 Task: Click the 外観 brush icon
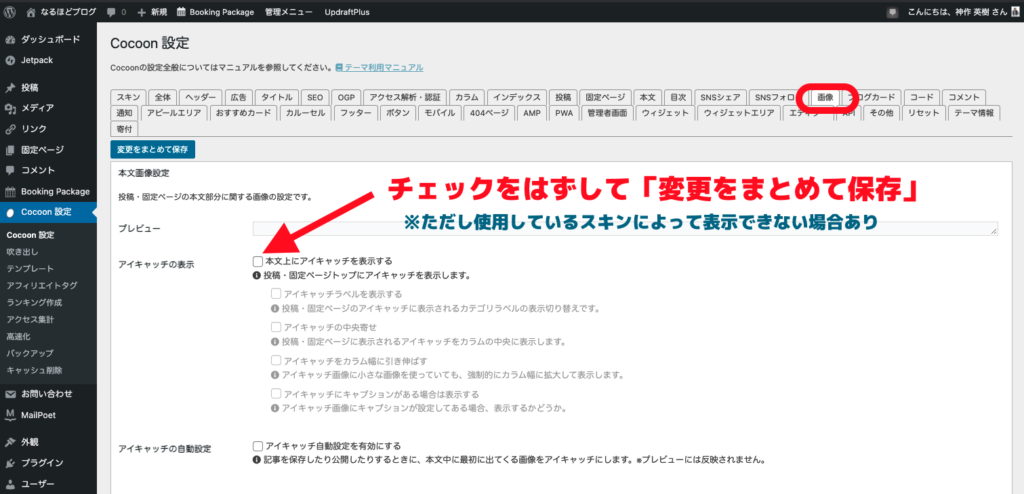(x=10, y=442)
